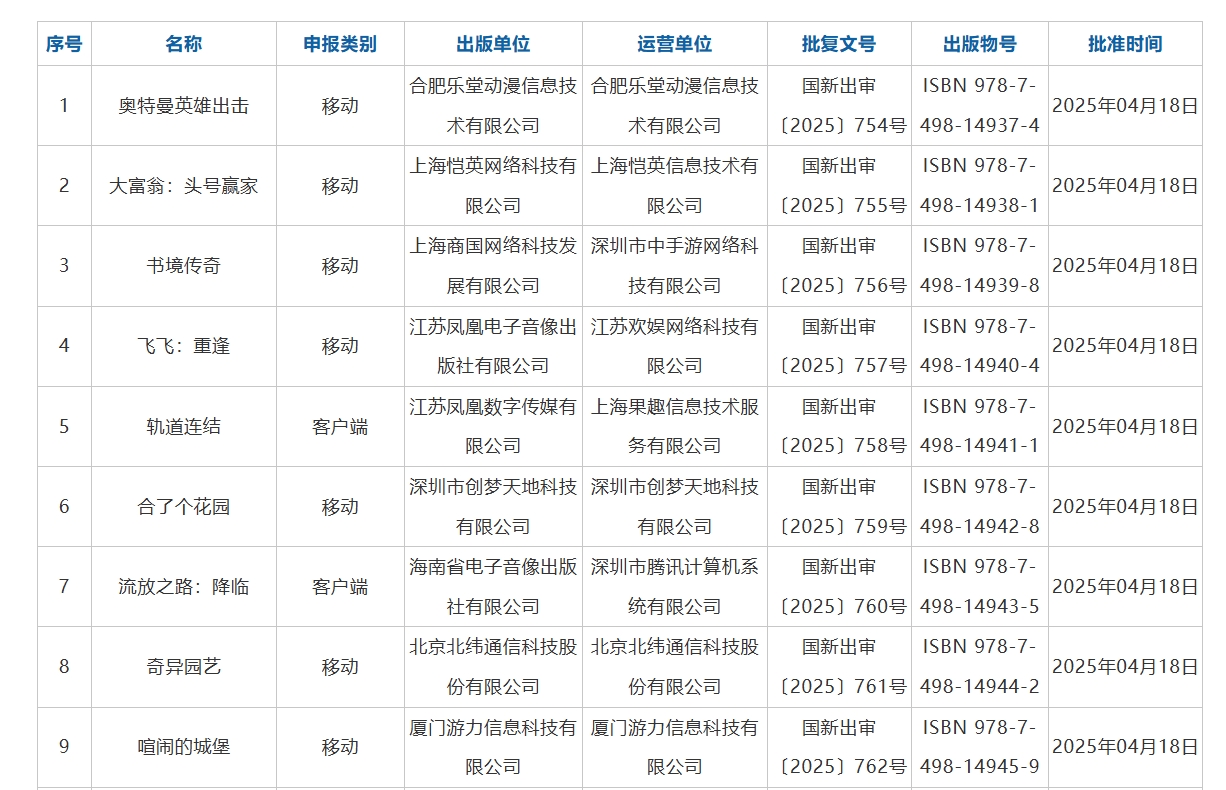Select the game name 大富翁：头号赢家
The image size is (1226, 790).
184,186
